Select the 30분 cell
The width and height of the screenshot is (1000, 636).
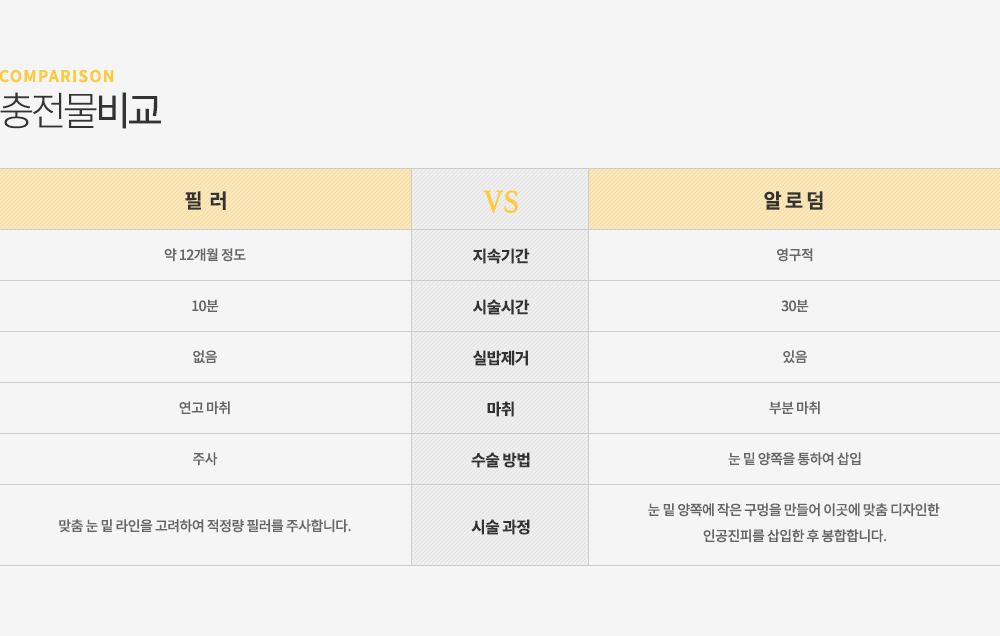[x=794, y=306]
